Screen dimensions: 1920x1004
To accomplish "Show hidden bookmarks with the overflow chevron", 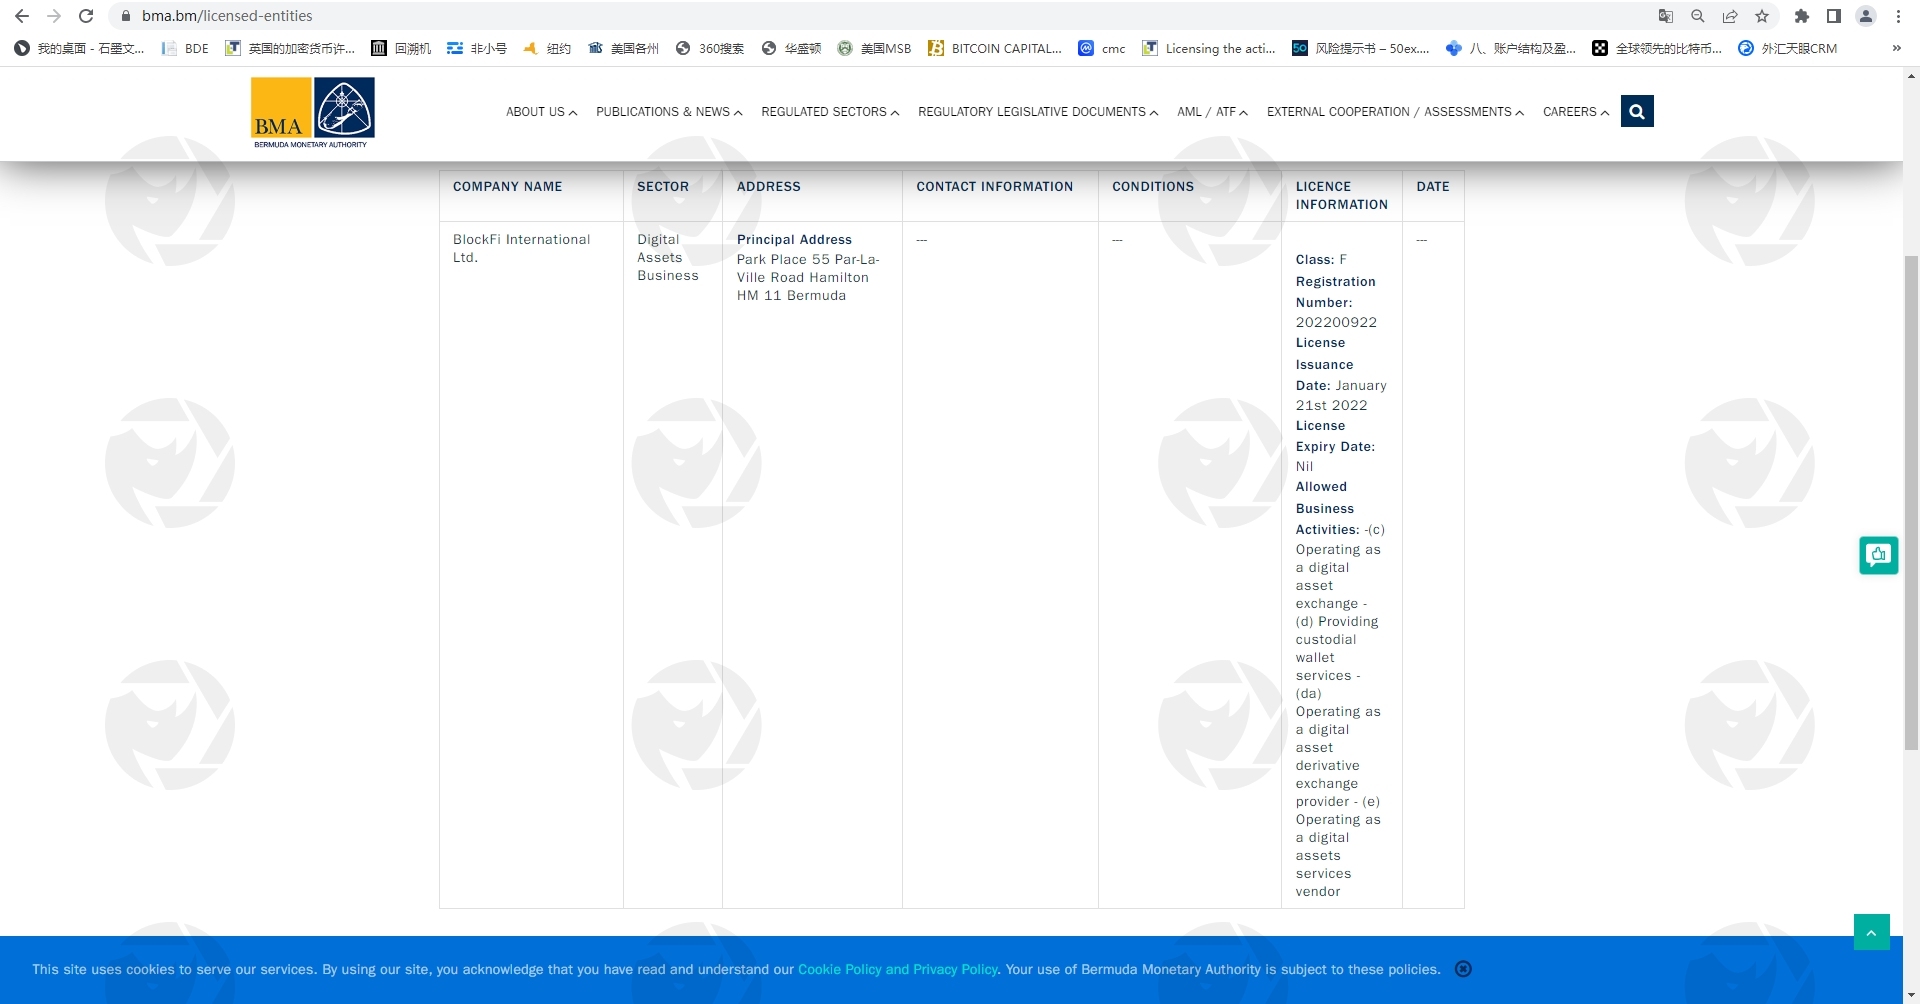I will 1896,48.
